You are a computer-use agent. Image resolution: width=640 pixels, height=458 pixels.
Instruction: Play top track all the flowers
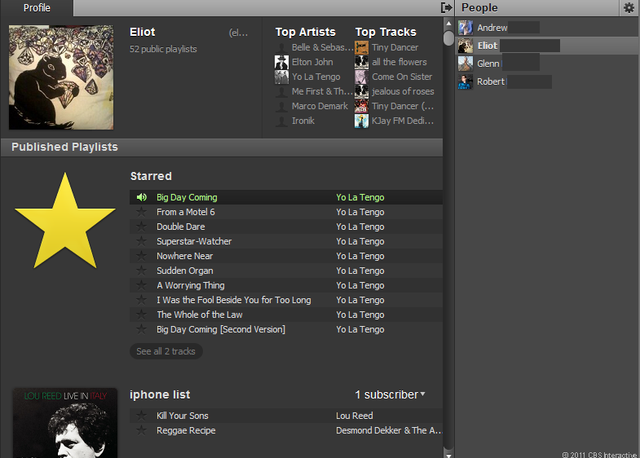pos(399,62)
